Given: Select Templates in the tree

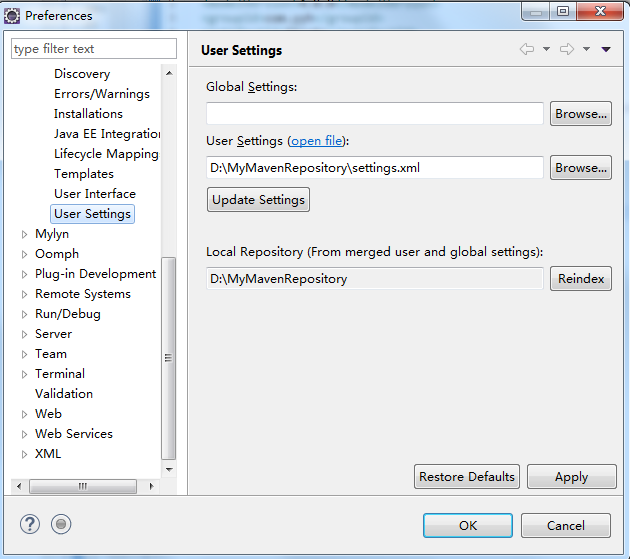Looking at the screenshot, I should [84, 174].
